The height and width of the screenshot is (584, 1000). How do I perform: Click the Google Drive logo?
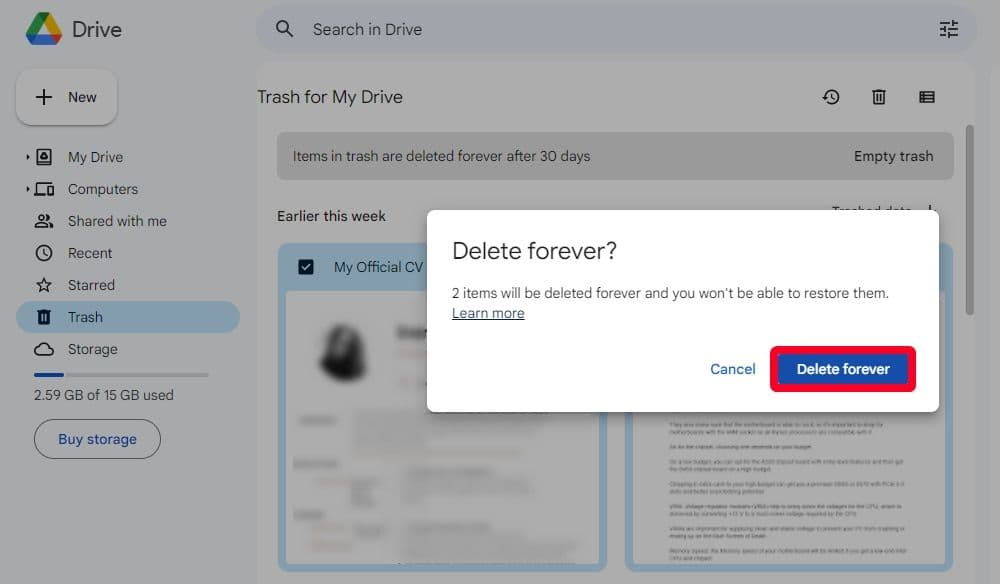coord(43,29)
